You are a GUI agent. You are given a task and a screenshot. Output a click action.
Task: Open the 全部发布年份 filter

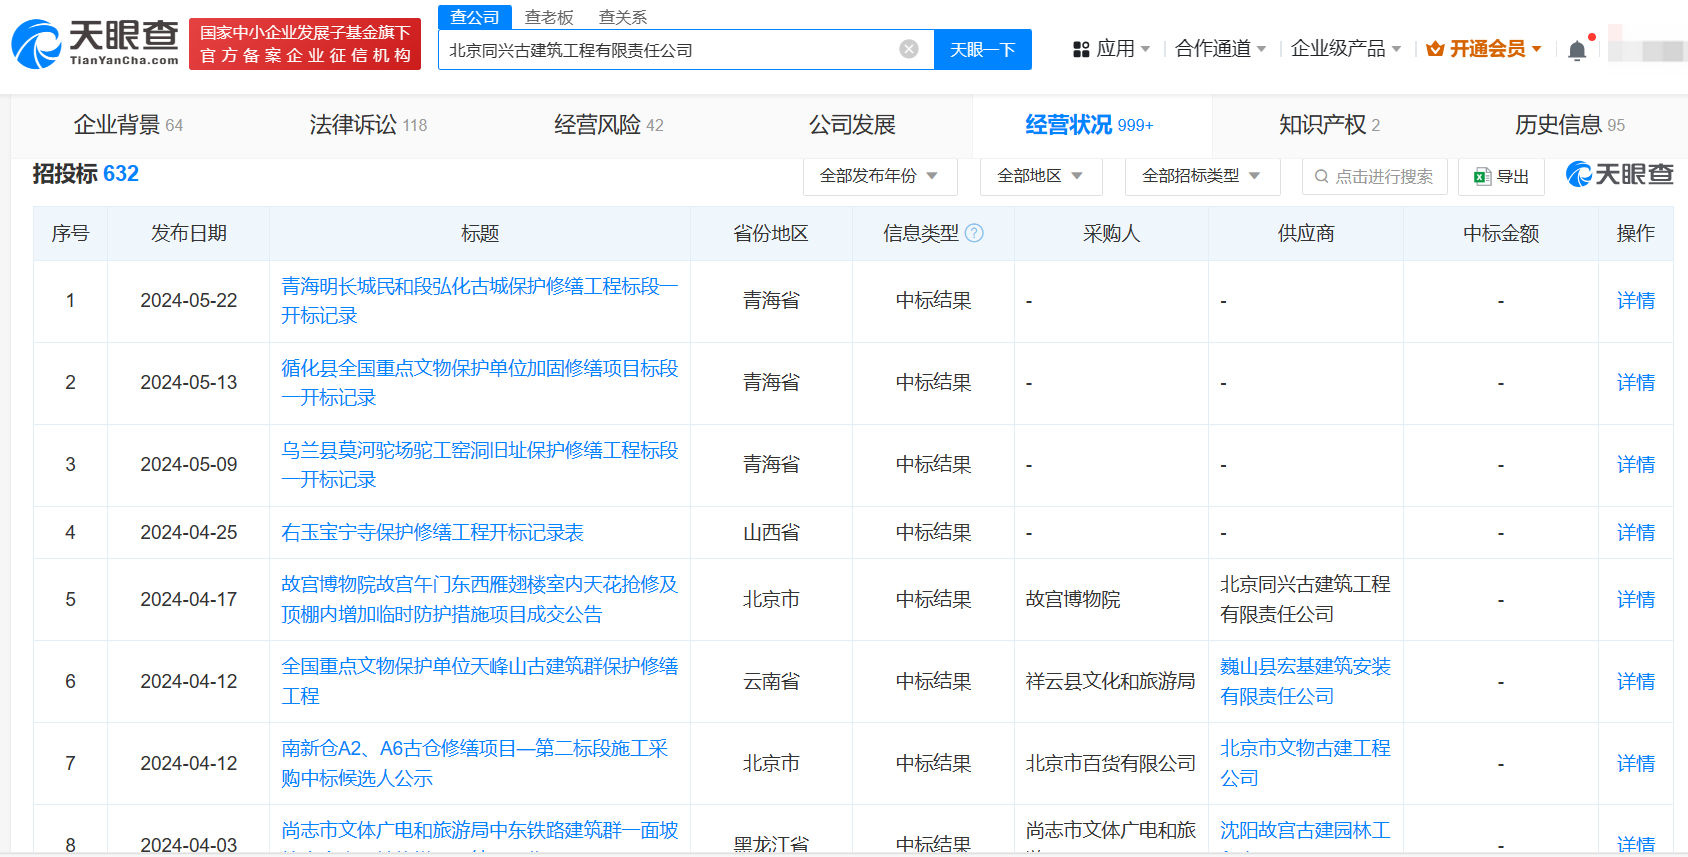pyautogui.click(x=880, y=176)
